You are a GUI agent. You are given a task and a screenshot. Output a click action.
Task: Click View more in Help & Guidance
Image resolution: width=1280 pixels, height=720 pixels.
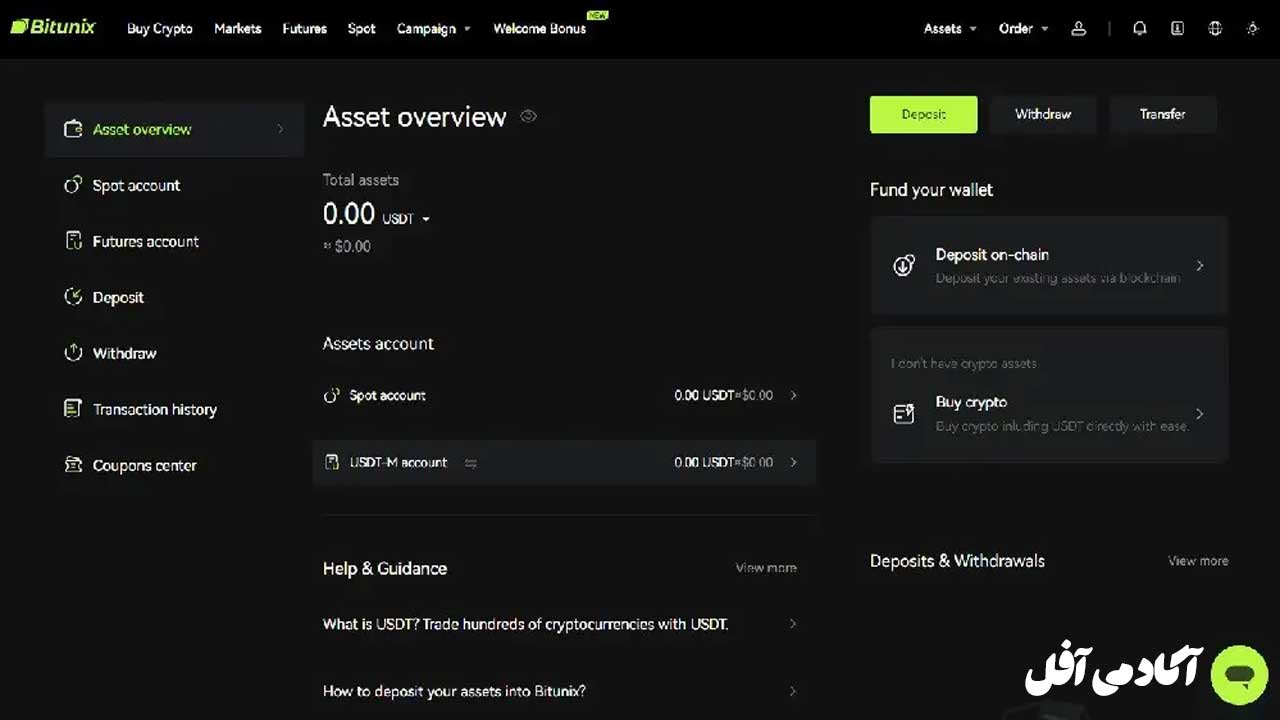tap(766, 568)
